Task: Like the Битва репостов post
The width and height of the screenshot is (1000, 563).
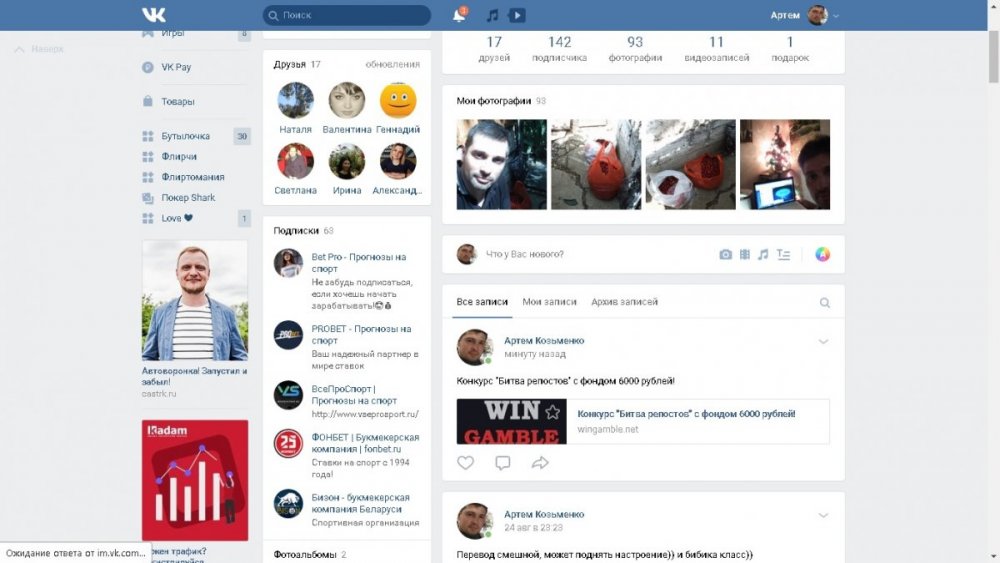Action: [465, 463]
